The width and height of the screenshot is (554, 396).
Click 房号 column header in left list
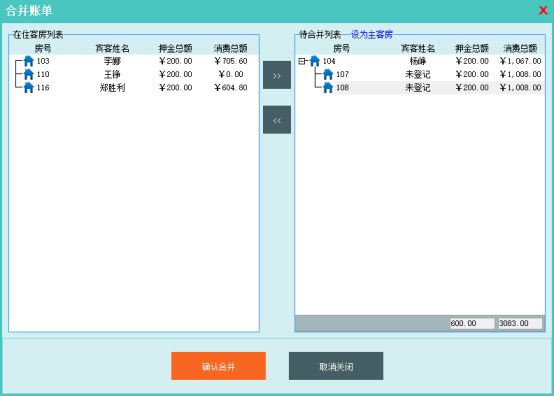click(x=43, y=48)
